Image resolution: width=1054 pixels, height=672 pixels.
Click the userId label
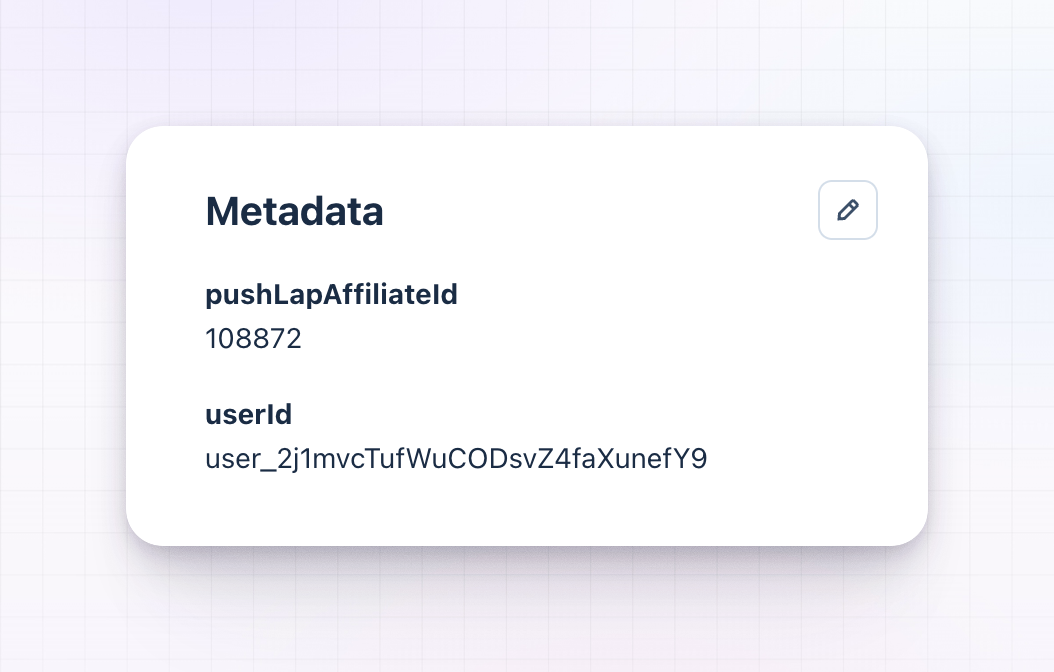click(x=249, y=414)
